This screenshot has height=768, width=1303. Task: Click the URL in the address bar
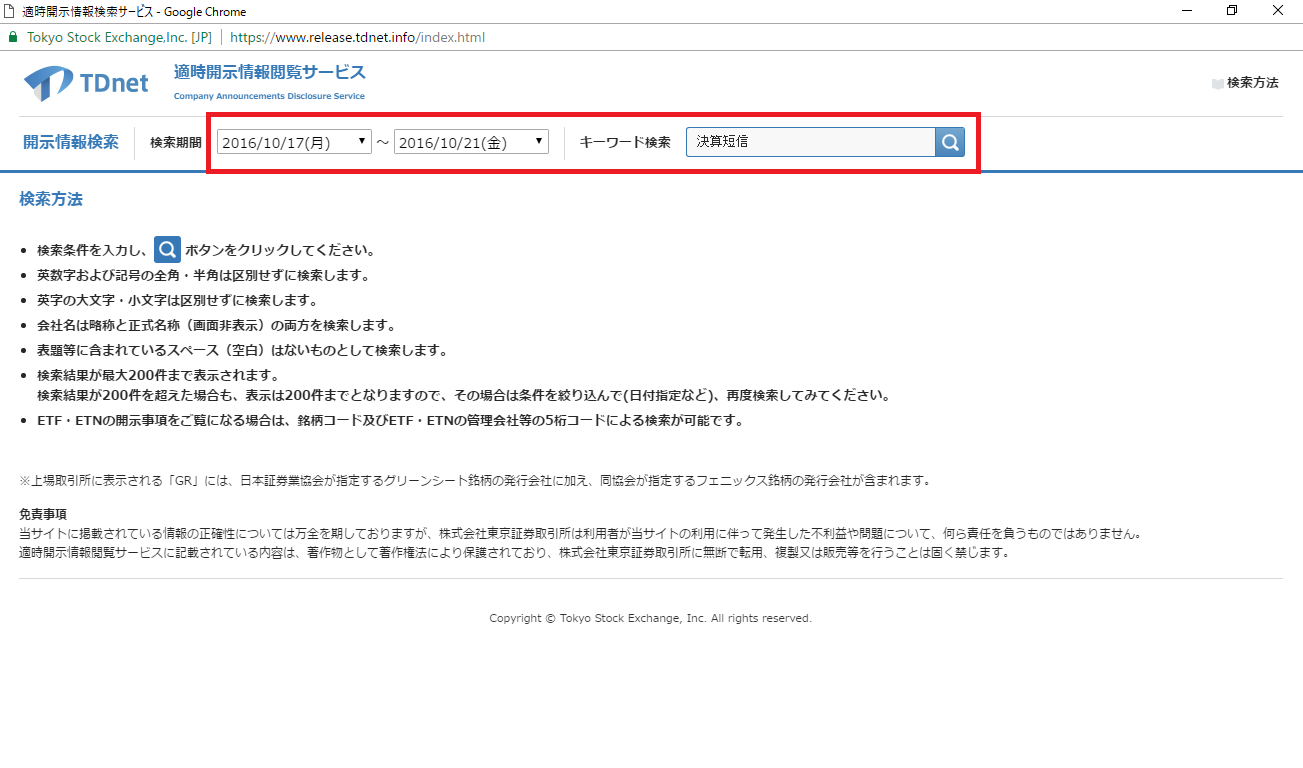[358, 37]
